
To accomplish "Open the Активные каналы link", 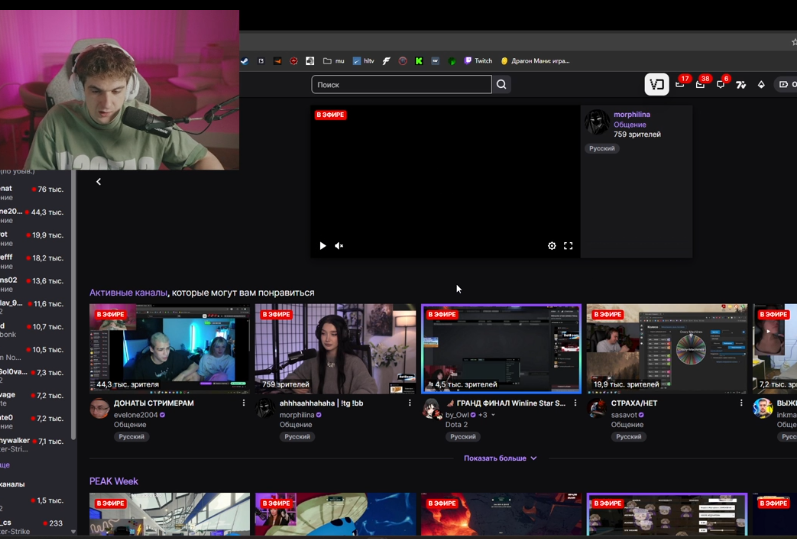I will tap(128, 292).
